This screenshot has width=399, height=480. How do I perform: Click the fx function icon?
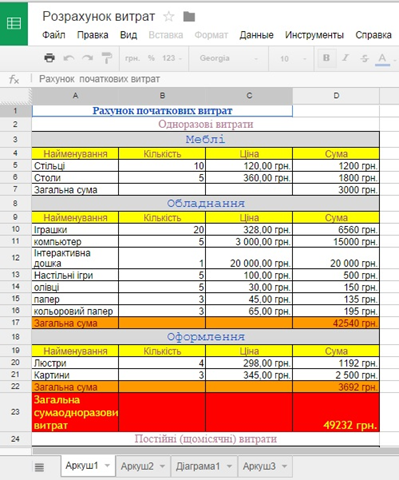pos(14,79)
